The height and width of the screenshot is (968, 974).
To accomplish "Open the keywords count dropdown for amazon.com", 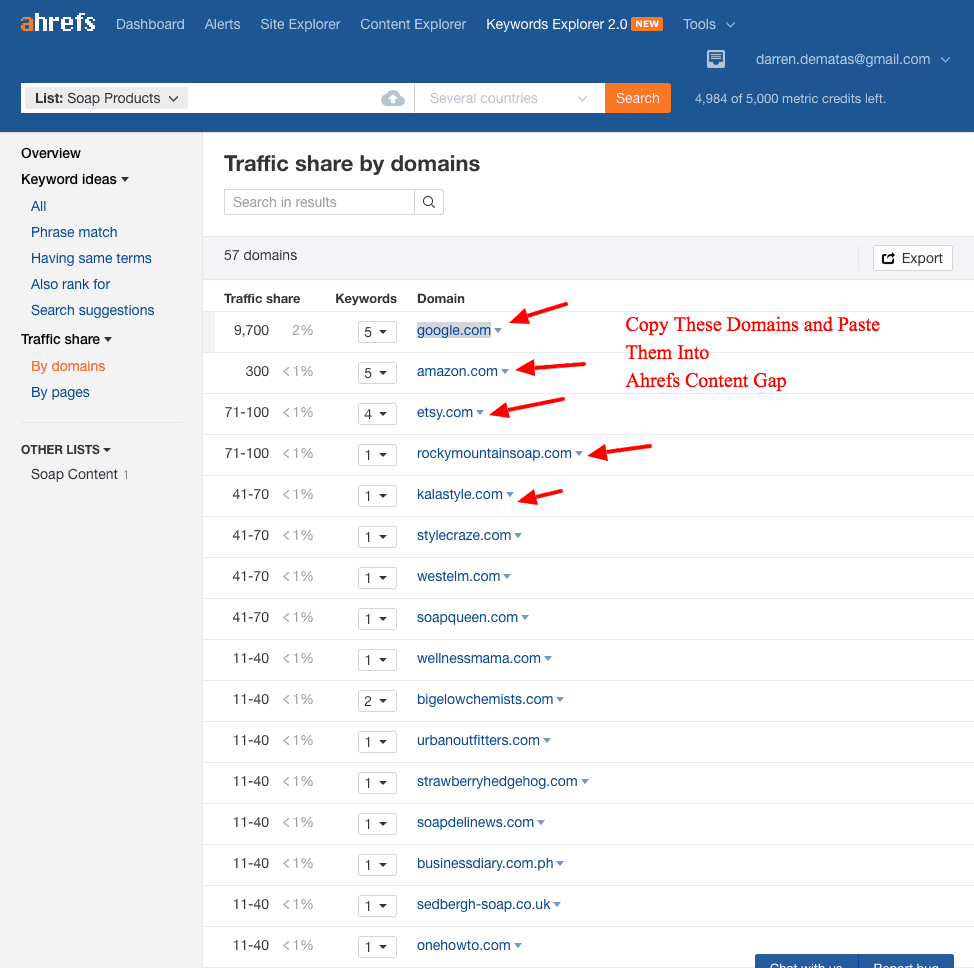I will (x=377, y=372).
